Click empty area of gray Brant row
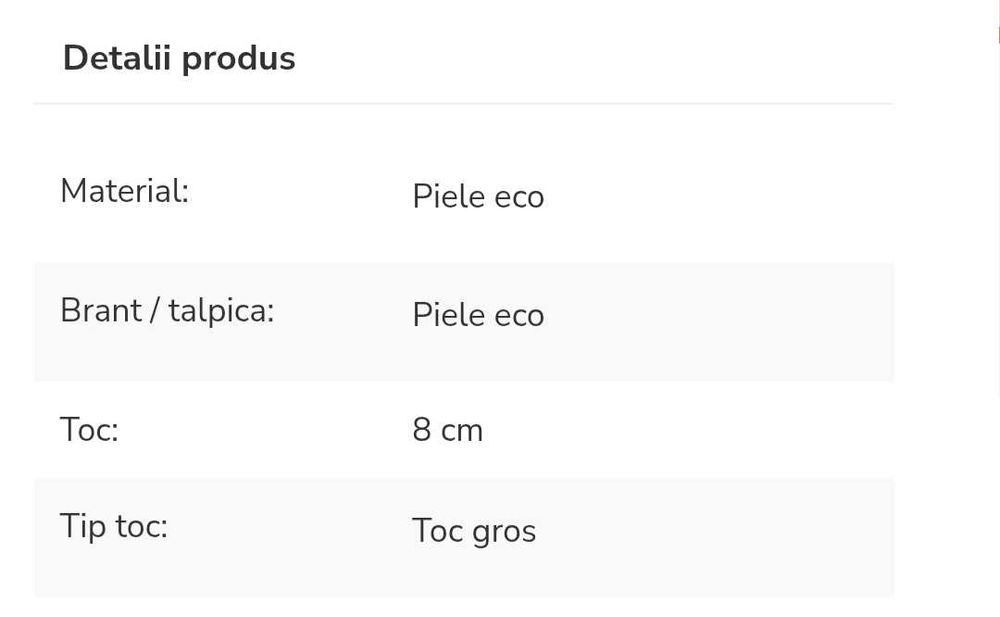This screenshot has height=617, width=1000. click(x=720, y=321)
